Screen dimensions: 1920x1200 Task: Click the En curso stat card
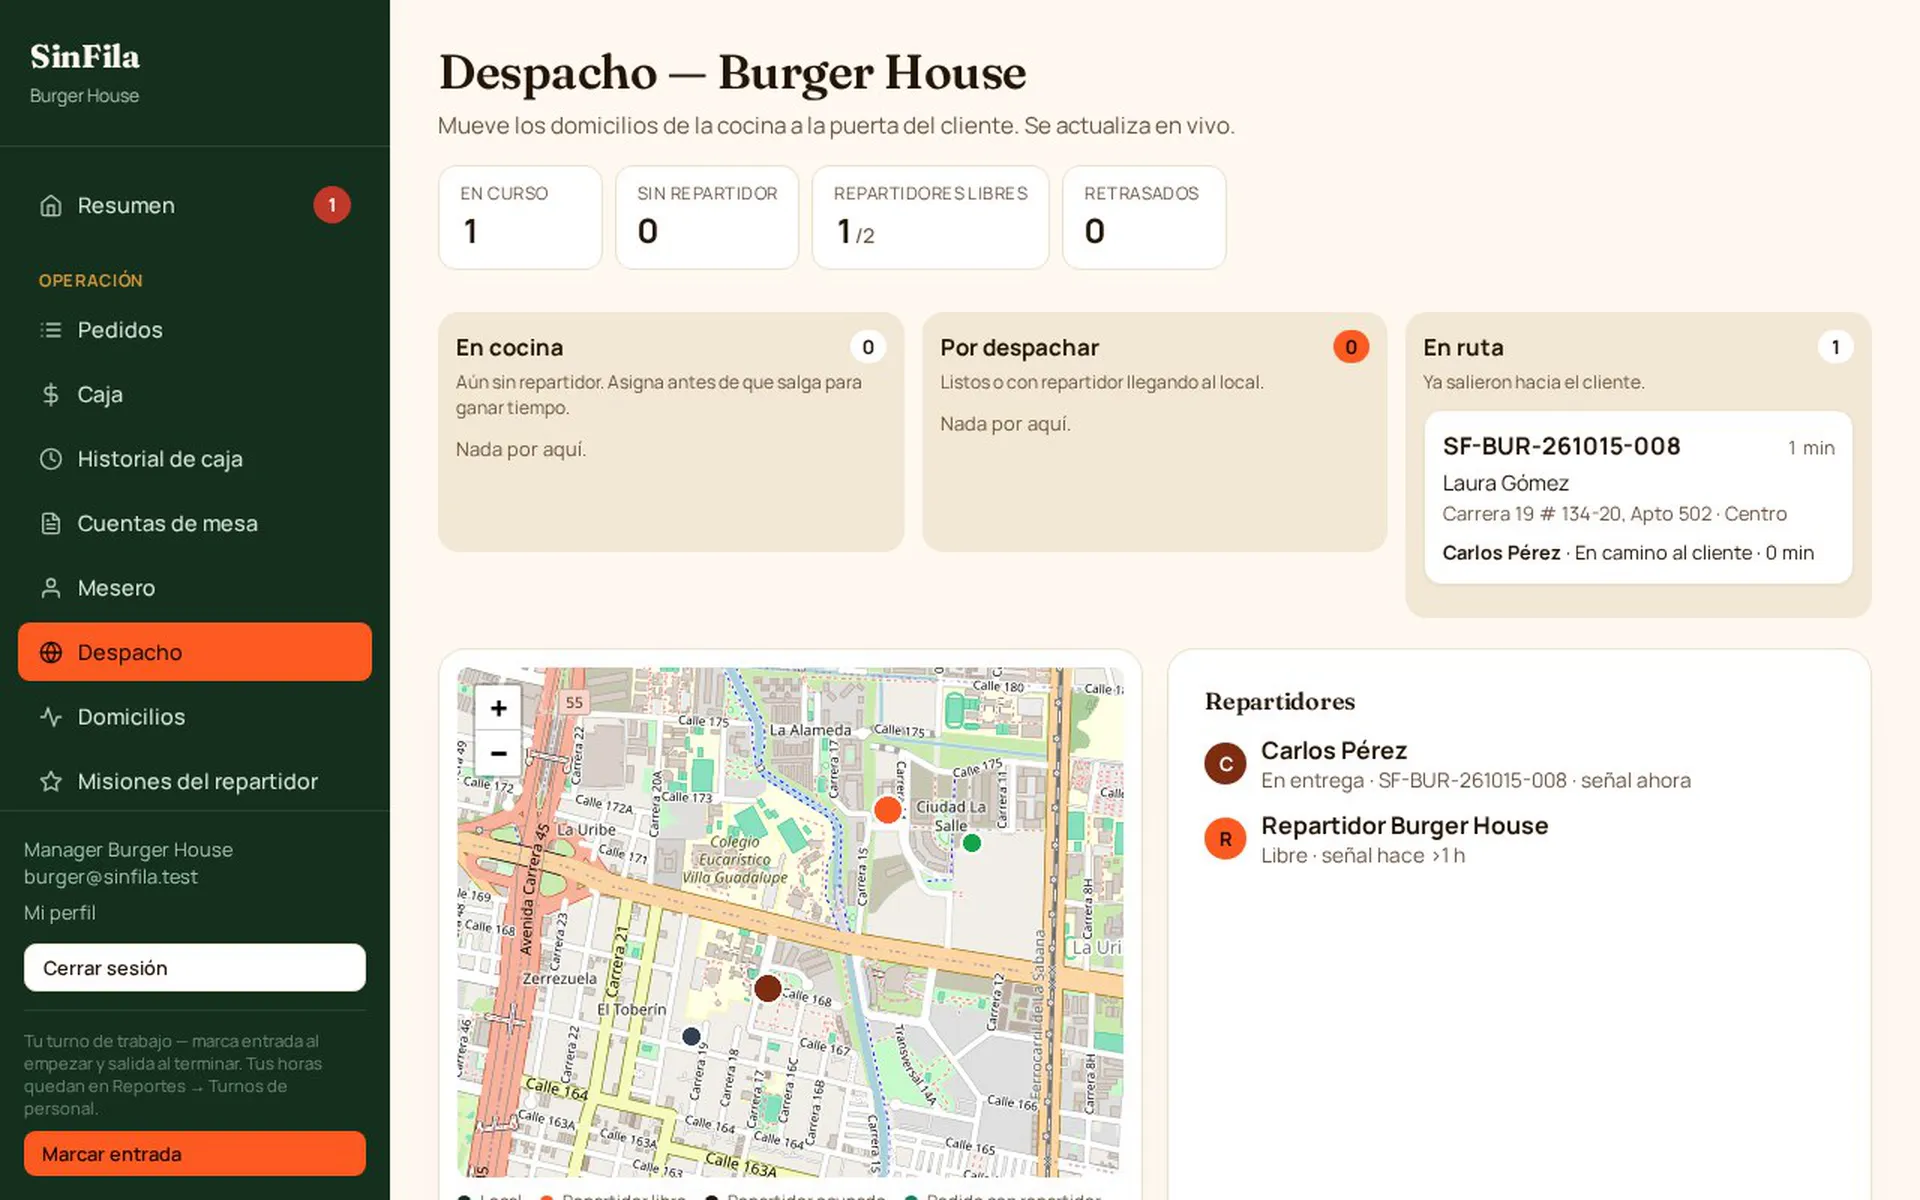[520, 217]
